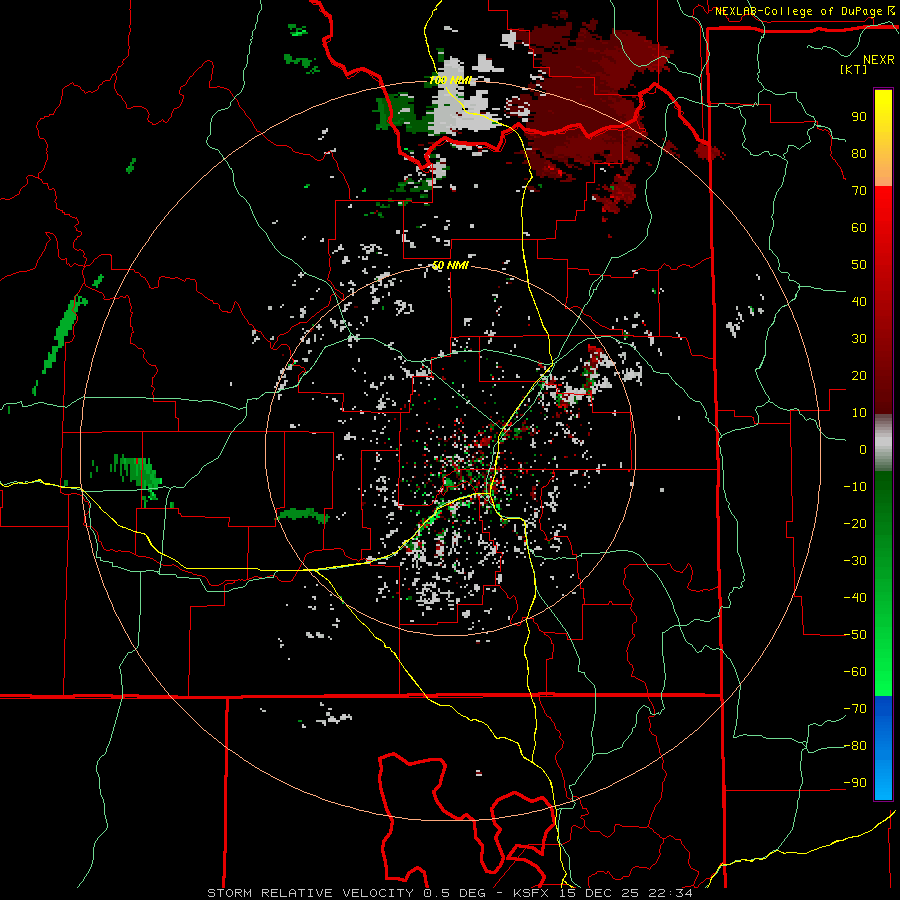
Task: Click the -20 scale value
Action: click(855, 523)
